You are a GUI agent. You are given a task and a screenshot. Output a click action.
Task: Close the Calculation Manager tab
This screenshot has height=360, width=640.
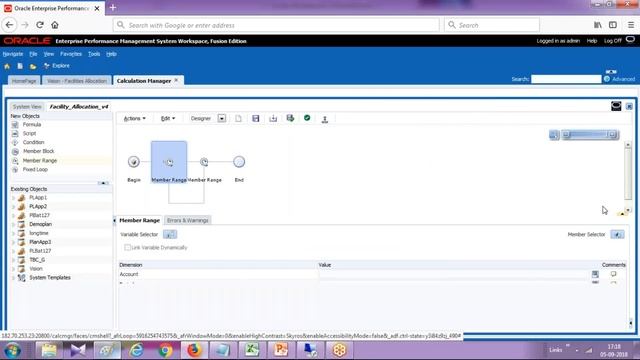point(176,80)
